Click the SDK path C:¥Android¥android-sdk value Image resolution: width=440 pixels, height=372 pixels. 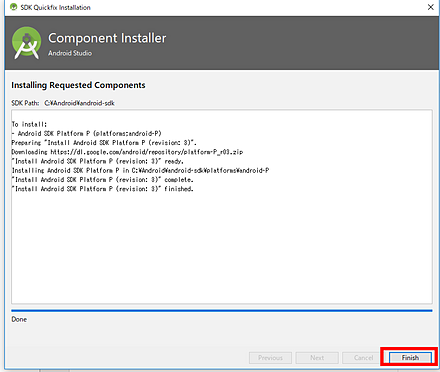(x=79, y=103)
